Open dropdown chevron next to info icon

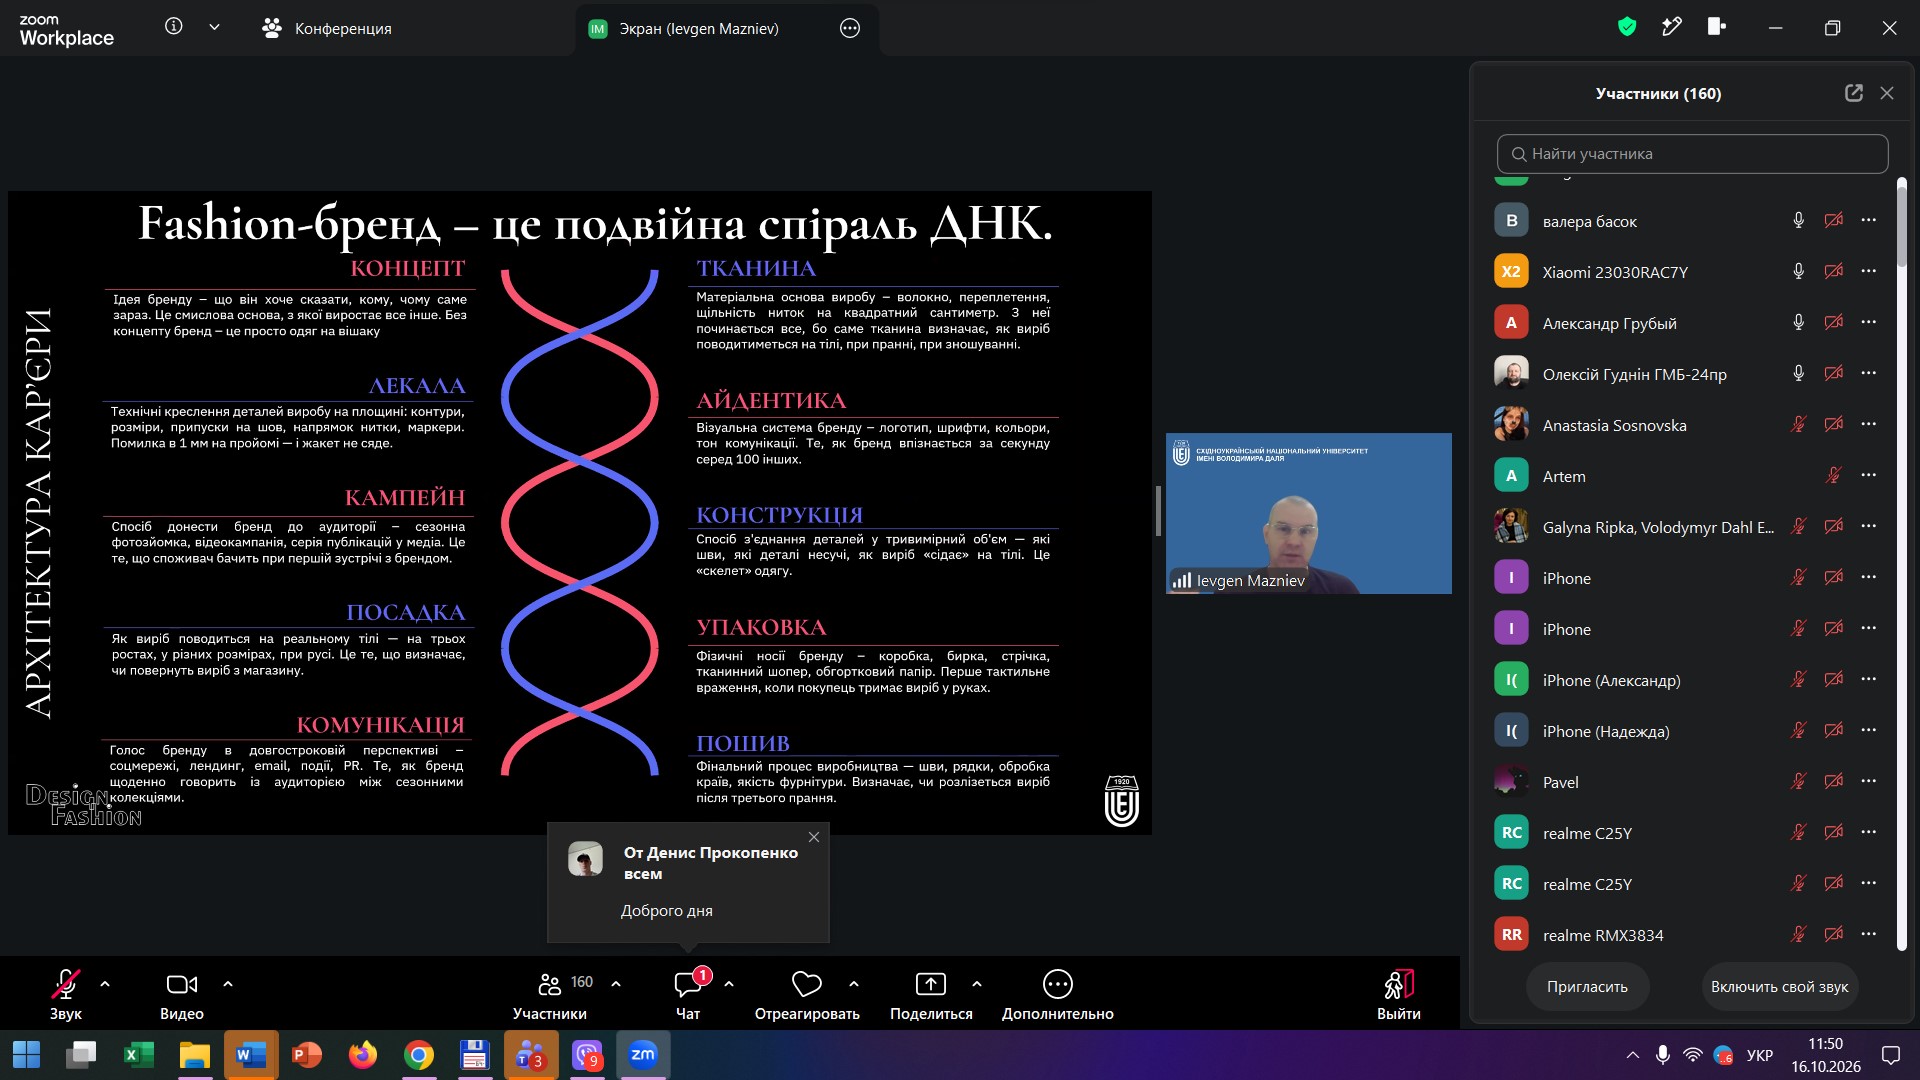tap(214, 27)
